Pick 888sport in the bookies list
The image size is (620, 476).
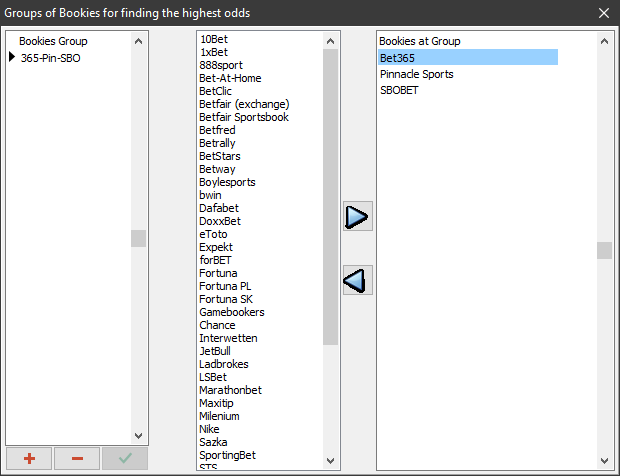coord(221,65)
